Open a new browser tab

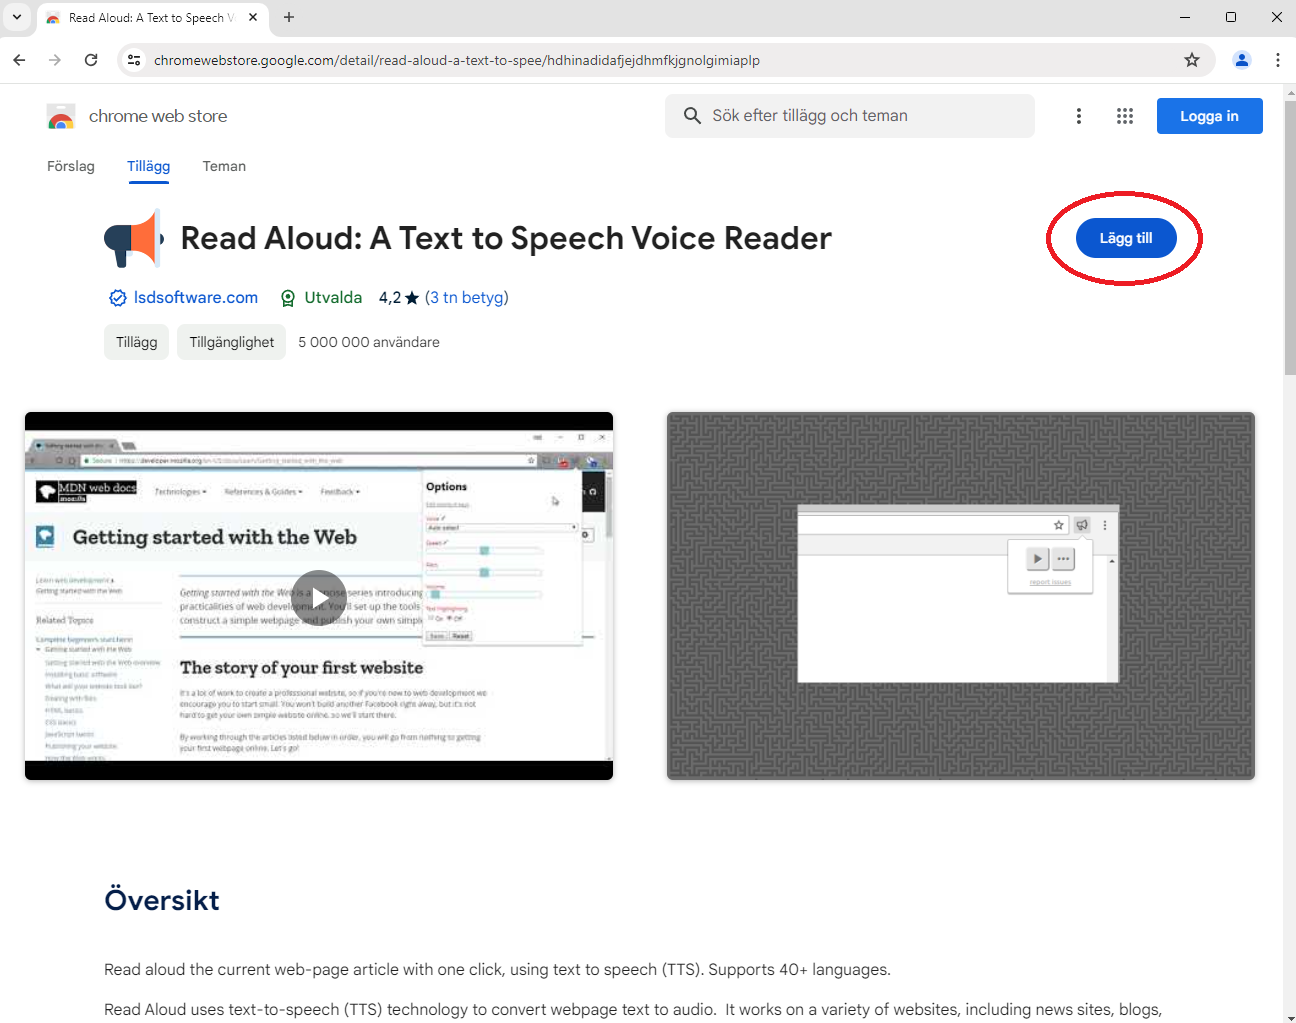(289, 17)
